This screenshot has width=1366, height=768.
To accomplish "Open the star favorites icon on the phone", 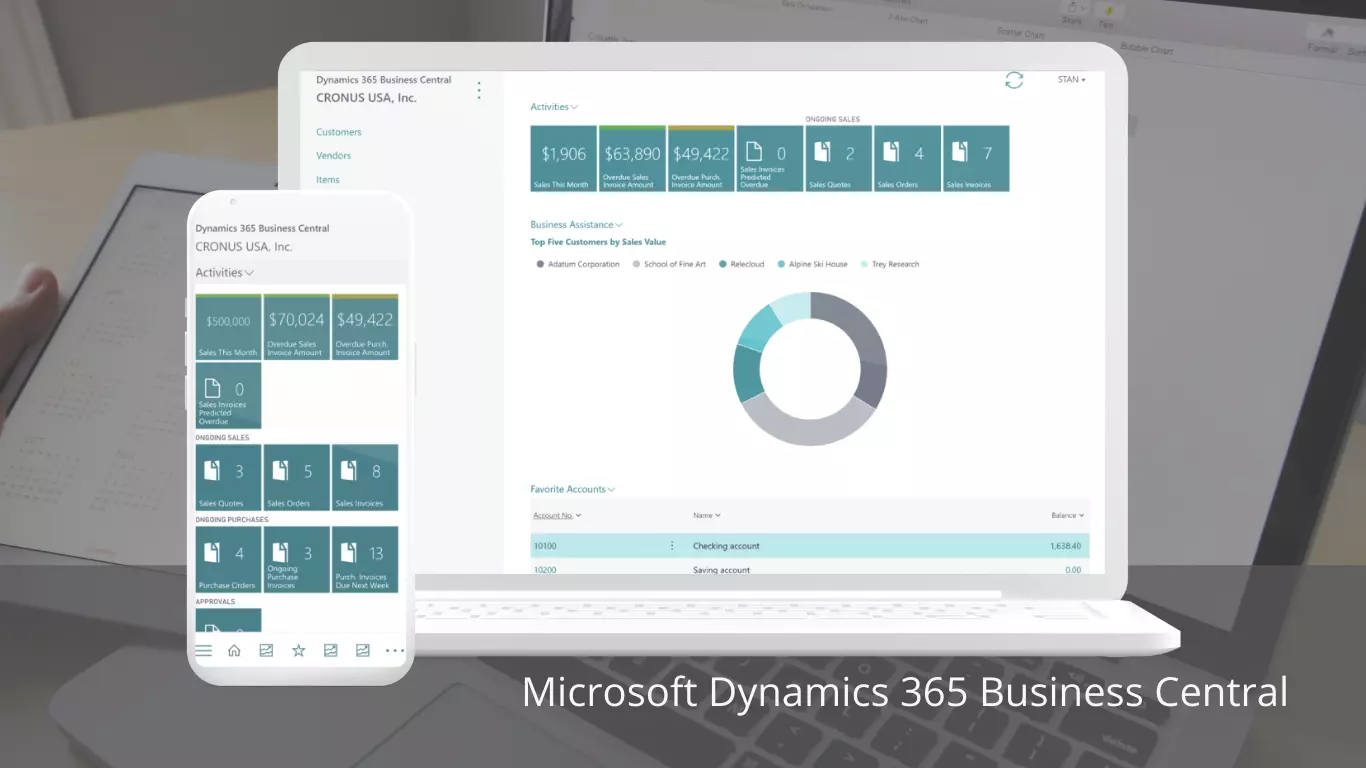I will click(x=298, y=650).
